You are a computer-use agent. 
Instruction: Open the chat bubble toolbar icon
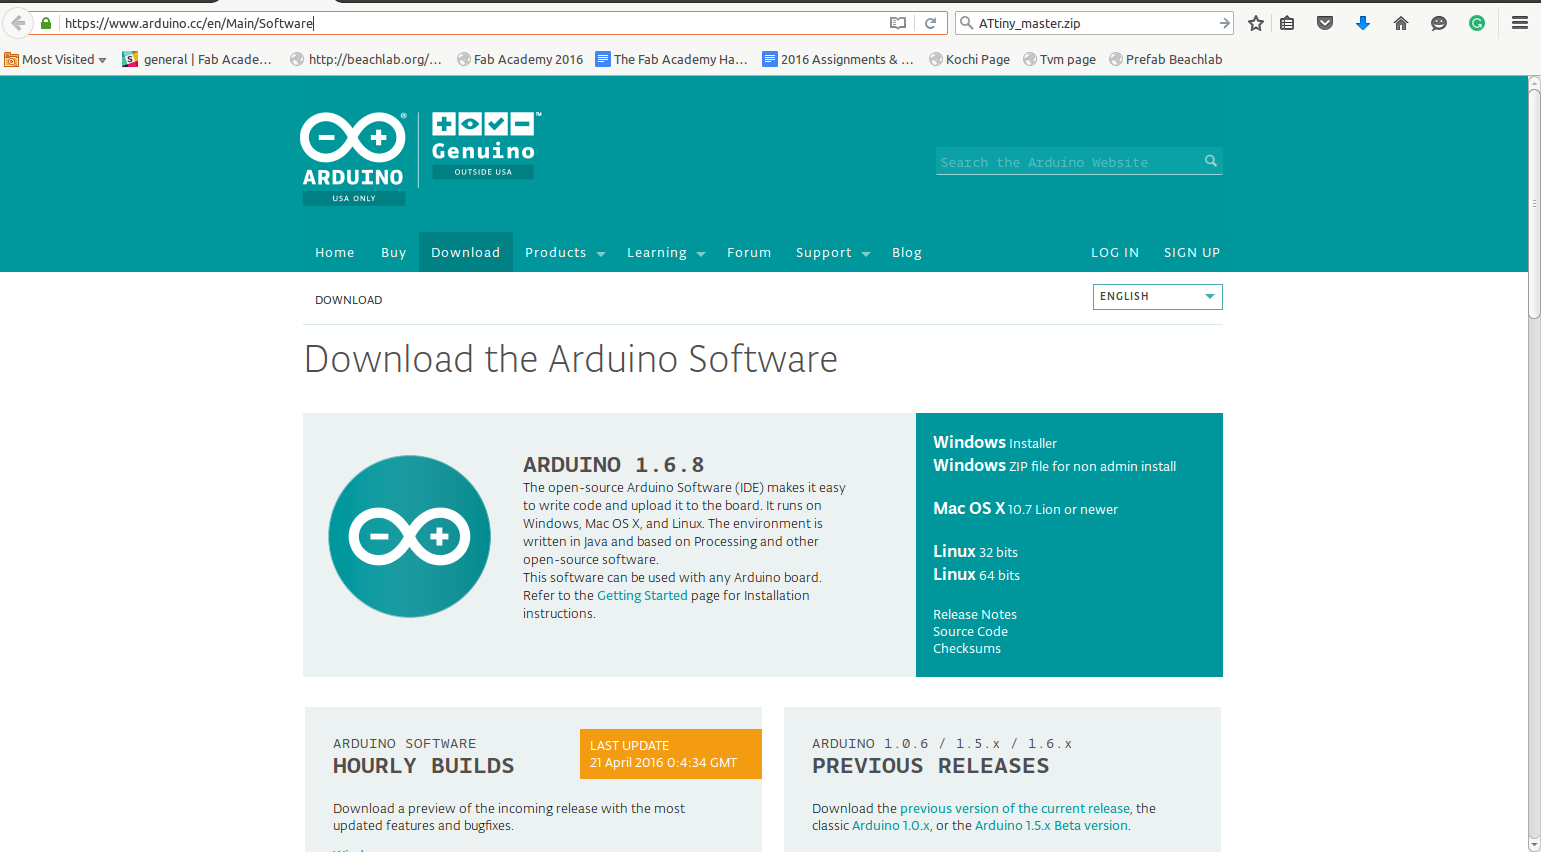click(x=1439, y=23)
